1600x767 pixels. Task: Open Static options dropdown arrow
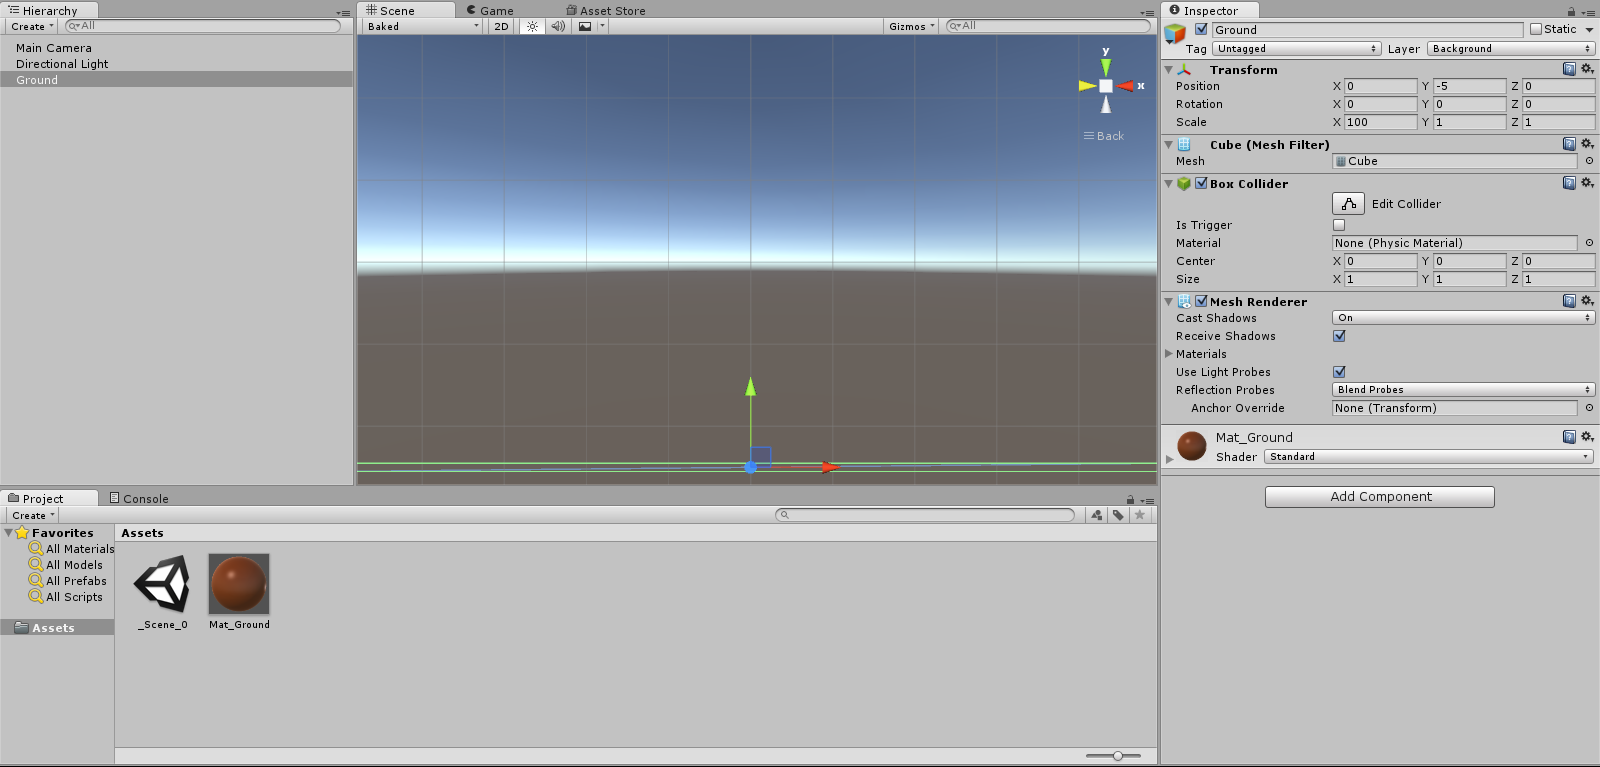coord(1589,30)
